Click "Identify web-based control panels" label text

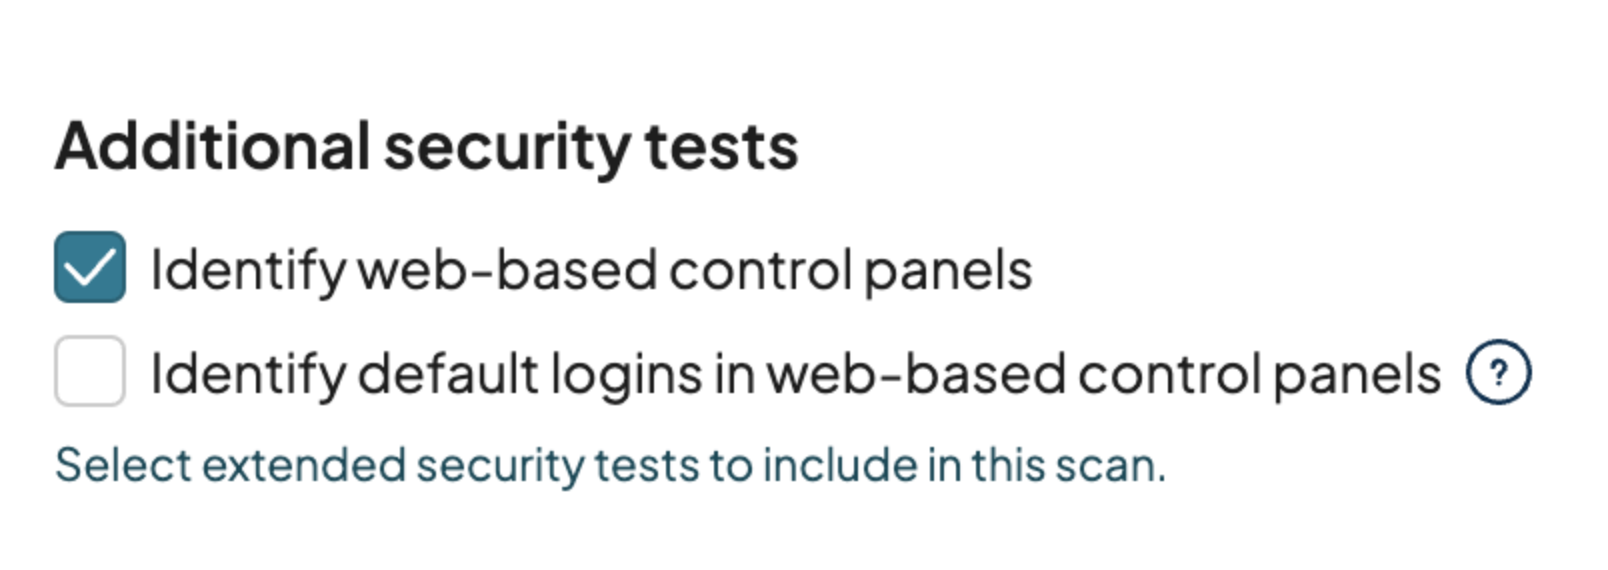(x=590, y=270)
